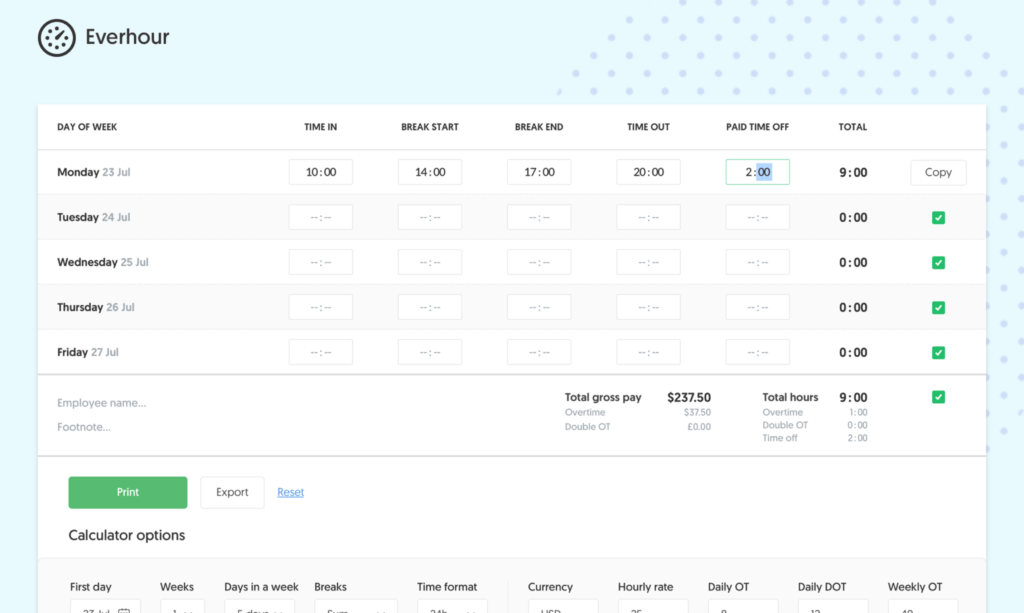Click the Employee name field
This screenshot has height=613, width=1024.
(x=102, y=402)
